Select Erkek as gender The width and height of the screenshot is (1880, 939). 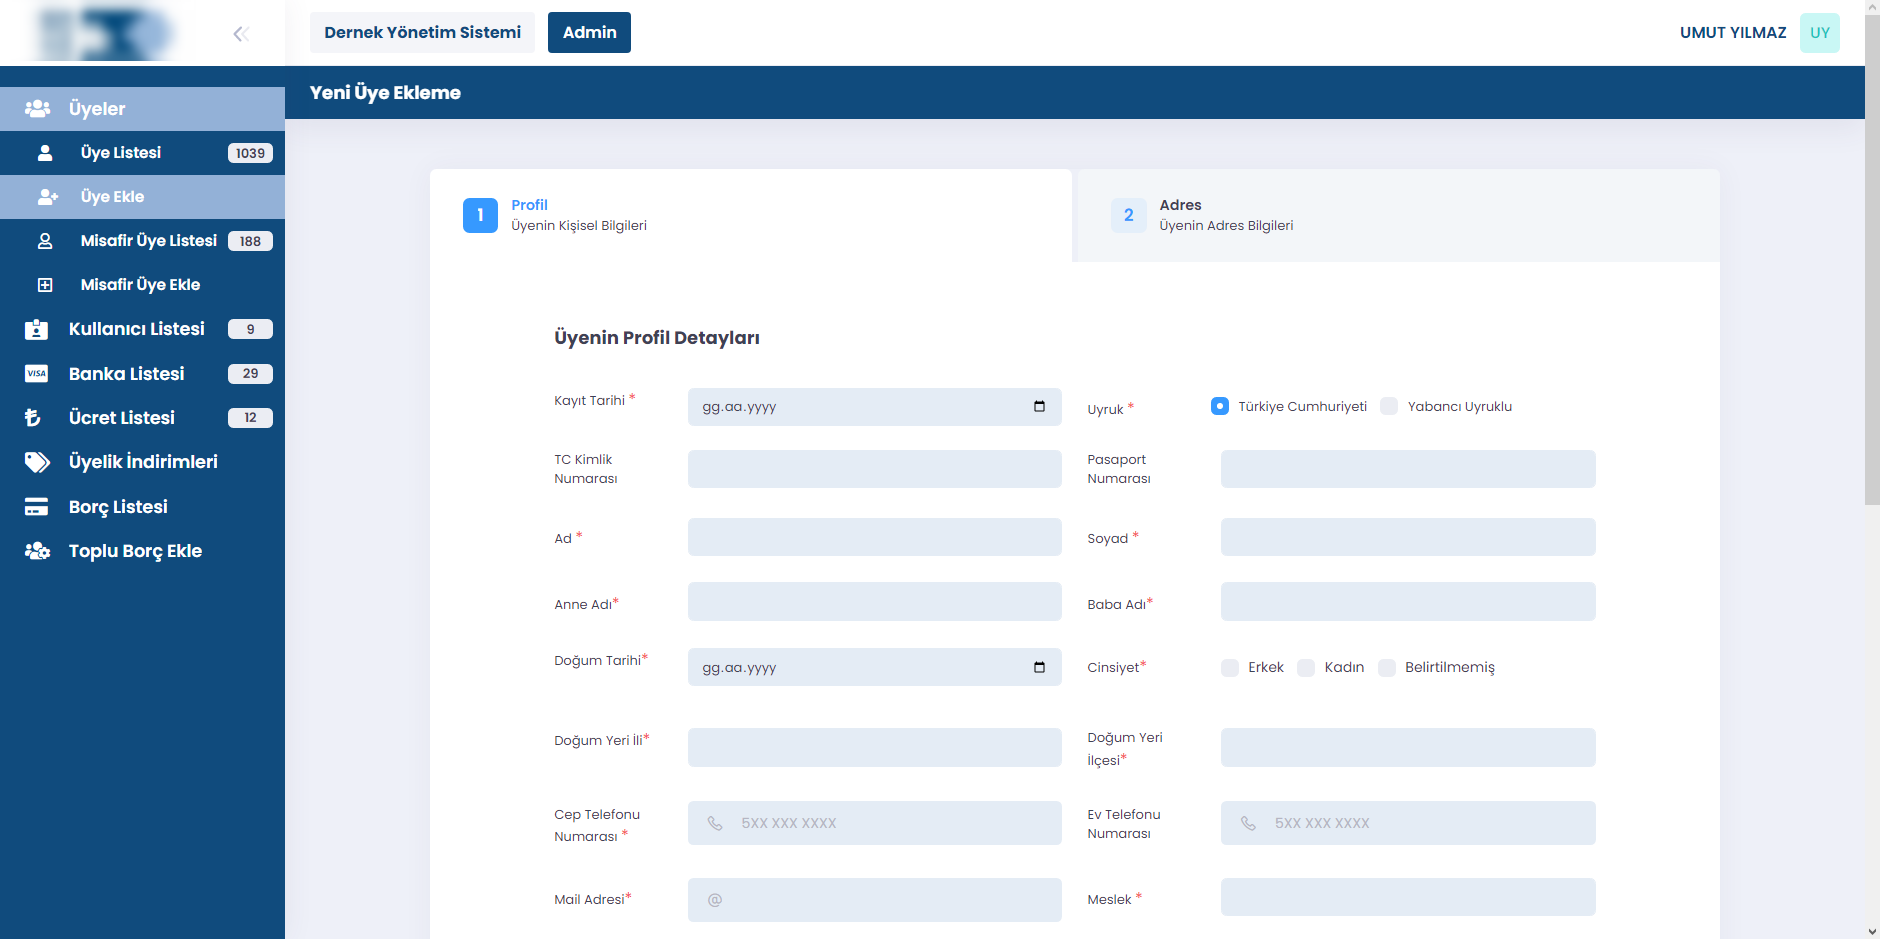point(1230,668)
